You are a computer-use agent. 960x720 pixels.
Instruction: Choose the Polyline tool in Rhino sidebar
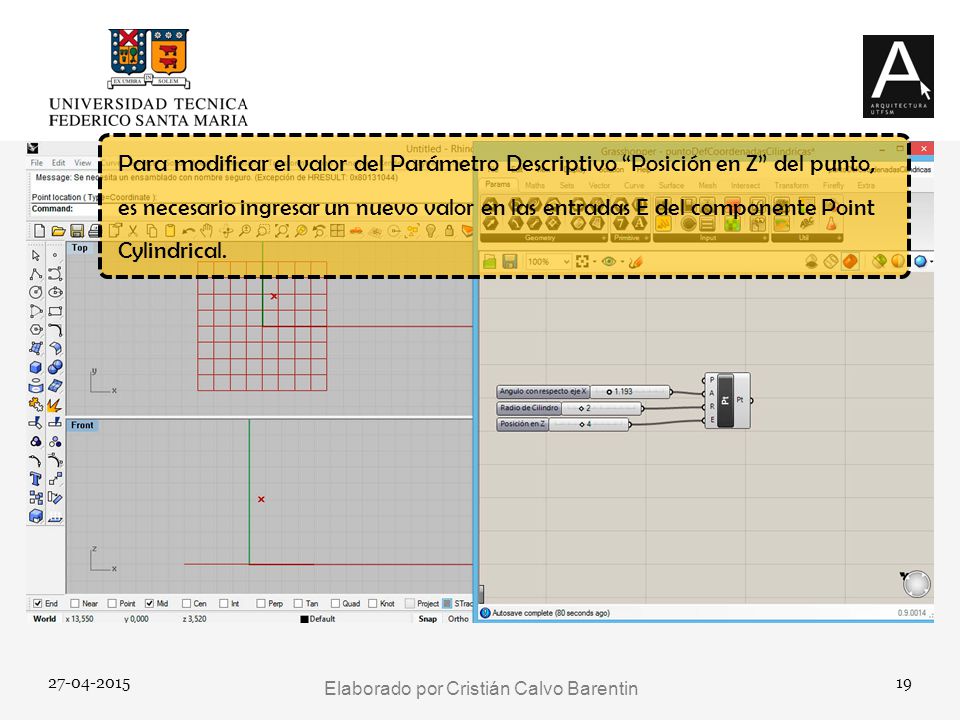tap(36, 274)
